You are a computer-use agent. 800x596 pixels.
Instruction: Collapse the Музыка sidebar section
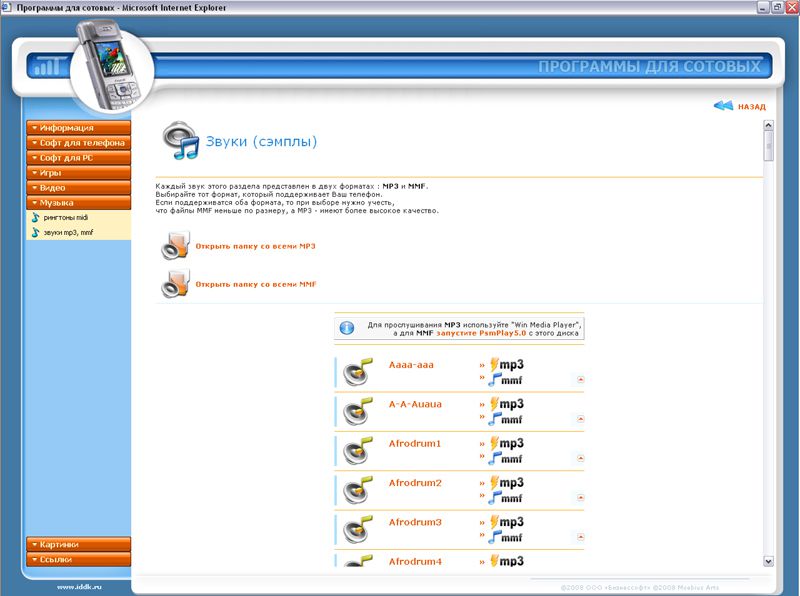click(x=78, y=203)
